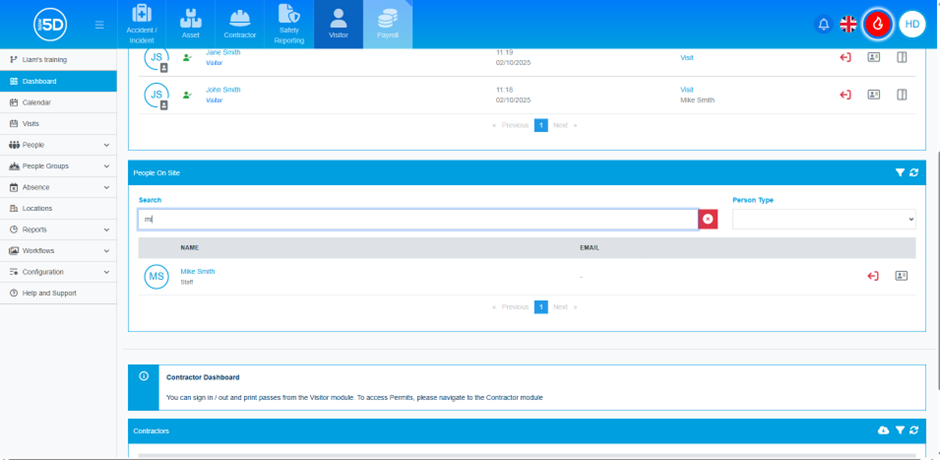Expand the Configuration sidebar menu
Screen dimensions: 940x460
click(x=58, y=272)
